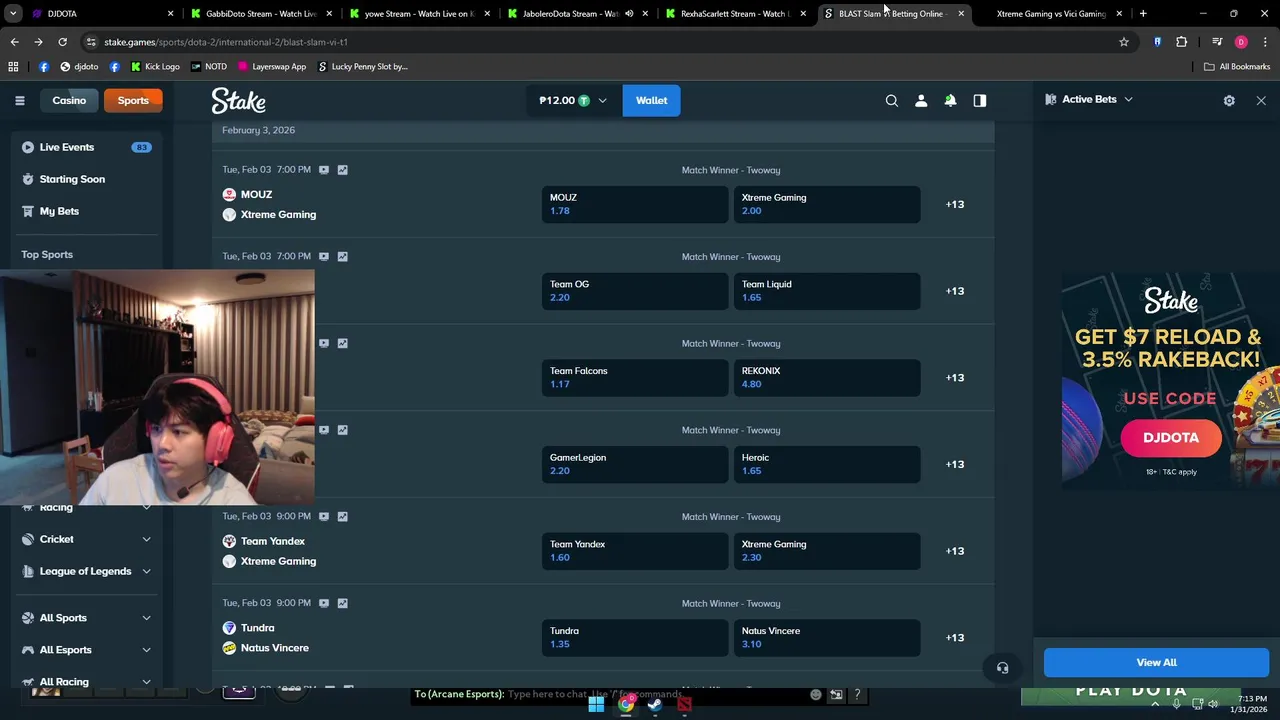Click live stream icon for Tundra match
The image size is (1280, 720).
pos(324,603)
